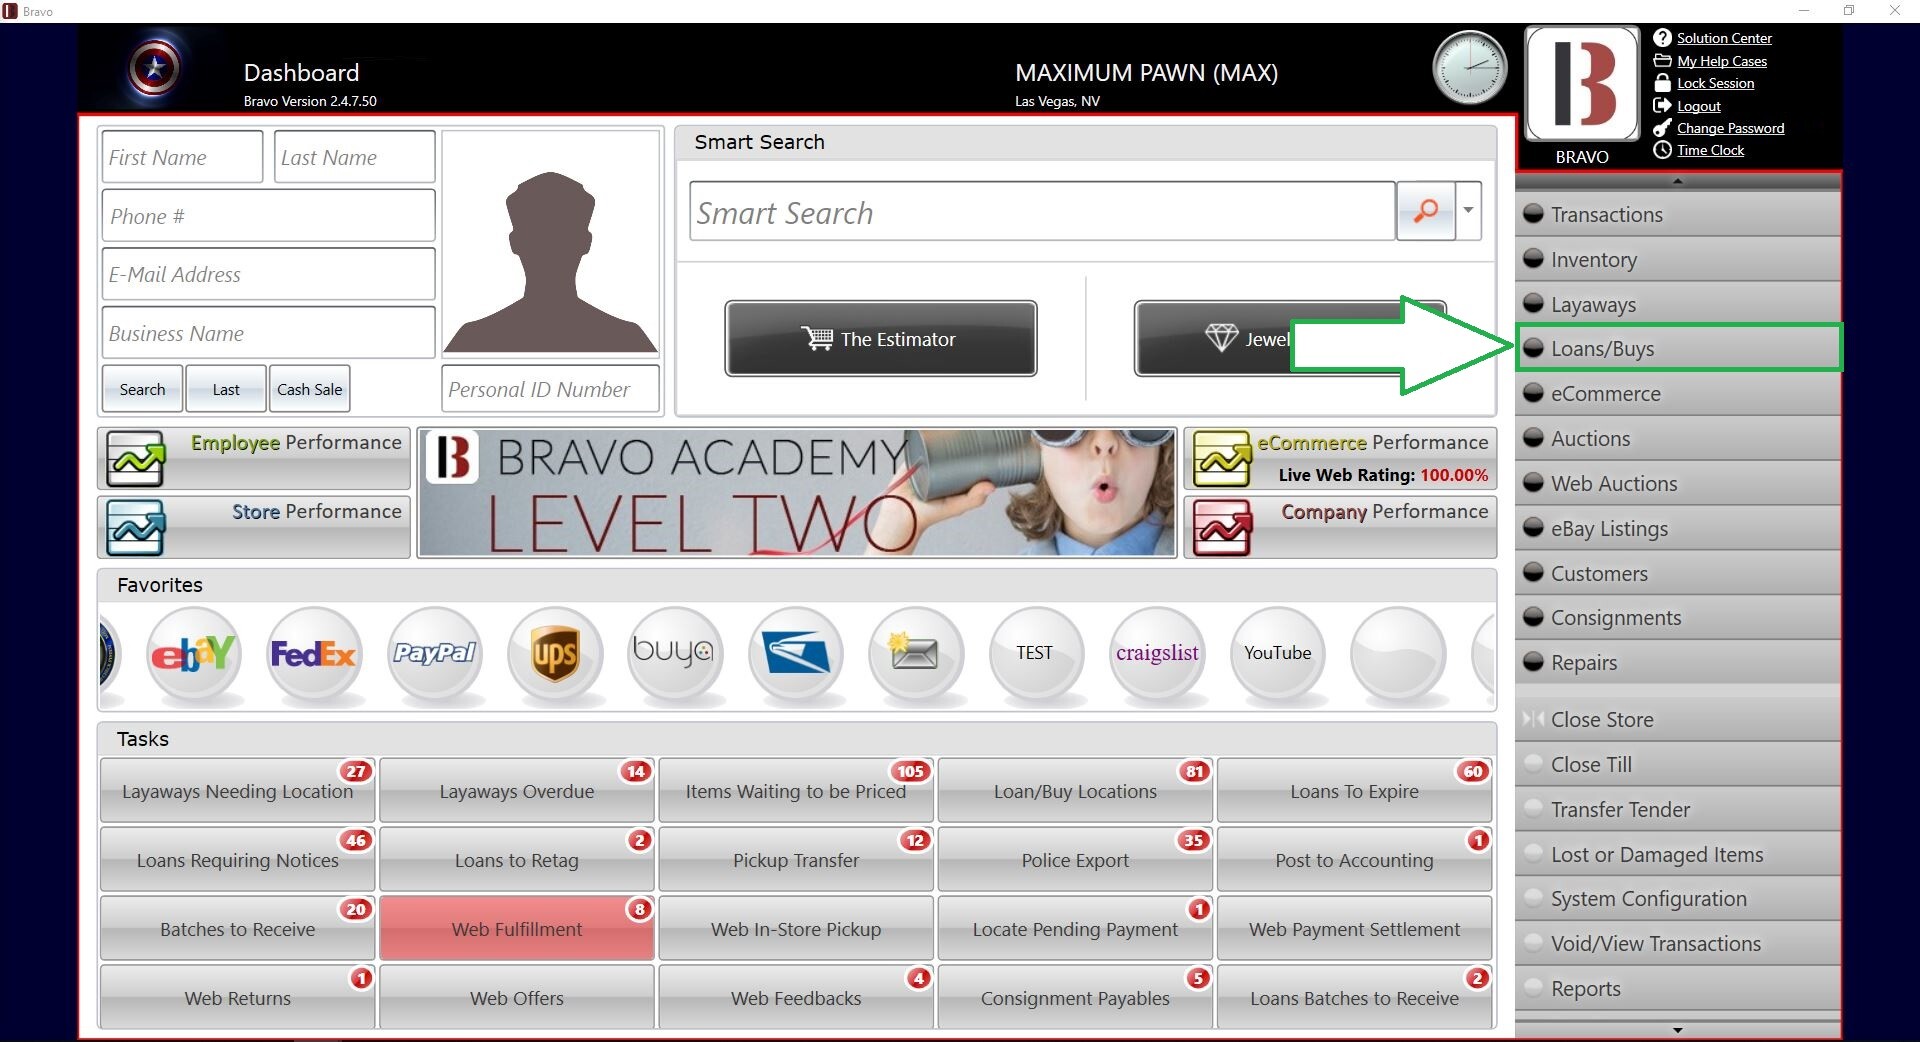Open the USPS eagle favorite icon
This screenshot has height=1042, width=1920.
pyautogui.click(x=796, y=654)
